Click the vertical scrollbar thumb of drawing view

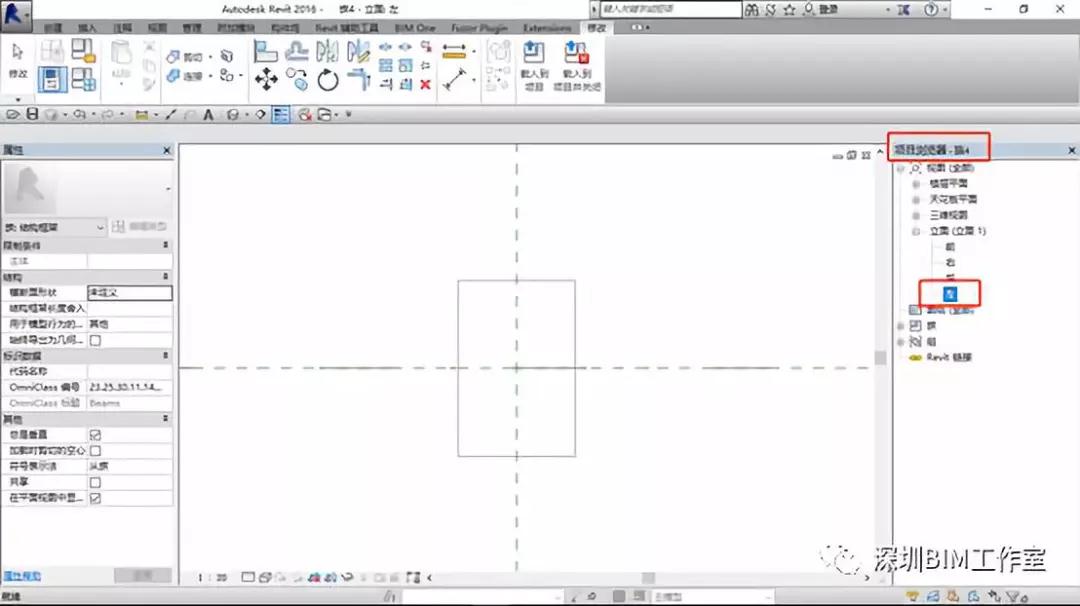click(x=880, y=357)
